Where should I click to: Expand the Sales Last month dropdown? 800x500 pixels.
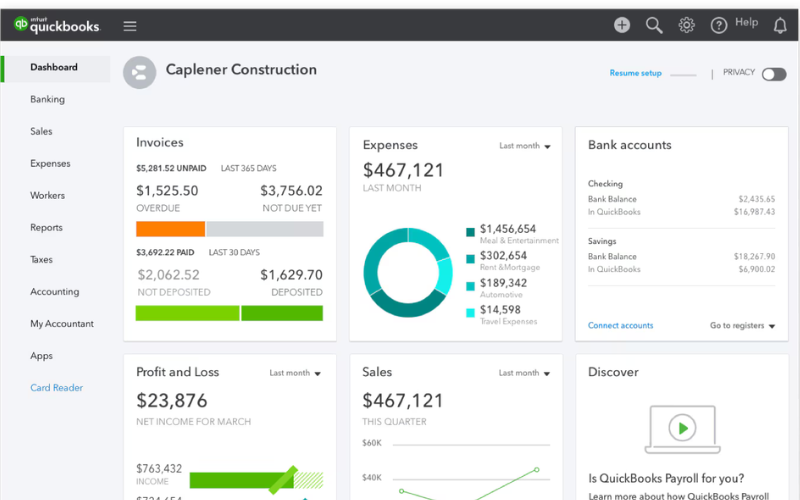pos(525,373)
